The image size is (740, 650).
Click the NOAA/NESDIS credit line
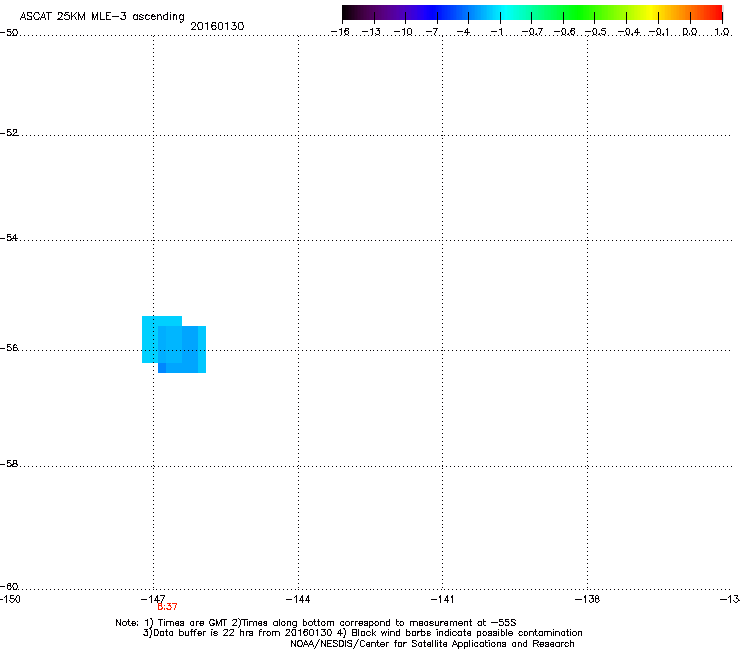coord(432,644)
